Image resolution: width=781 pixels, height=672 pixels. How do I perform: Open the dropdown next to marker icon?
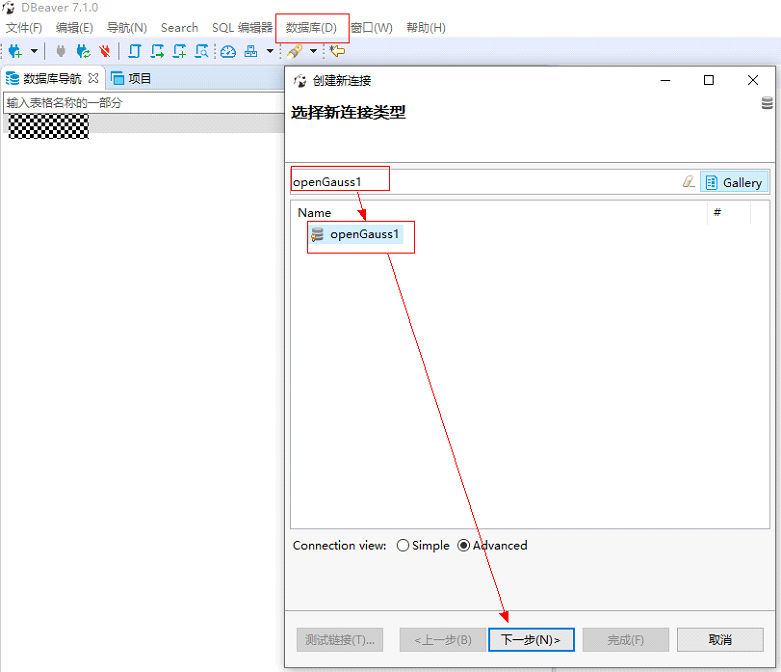(313, 51)
